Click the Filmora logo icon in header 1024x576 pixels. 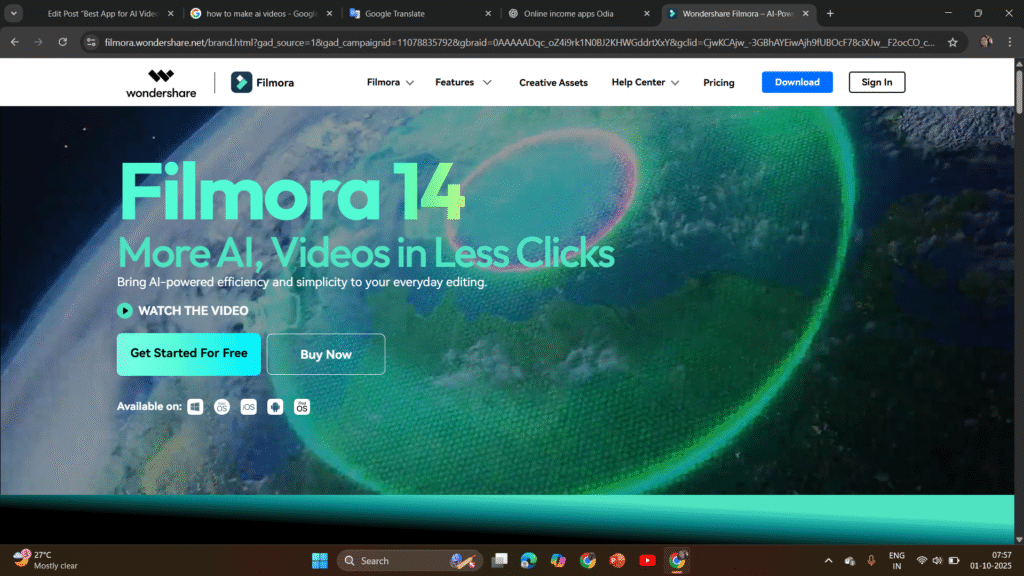pos(242,82)
